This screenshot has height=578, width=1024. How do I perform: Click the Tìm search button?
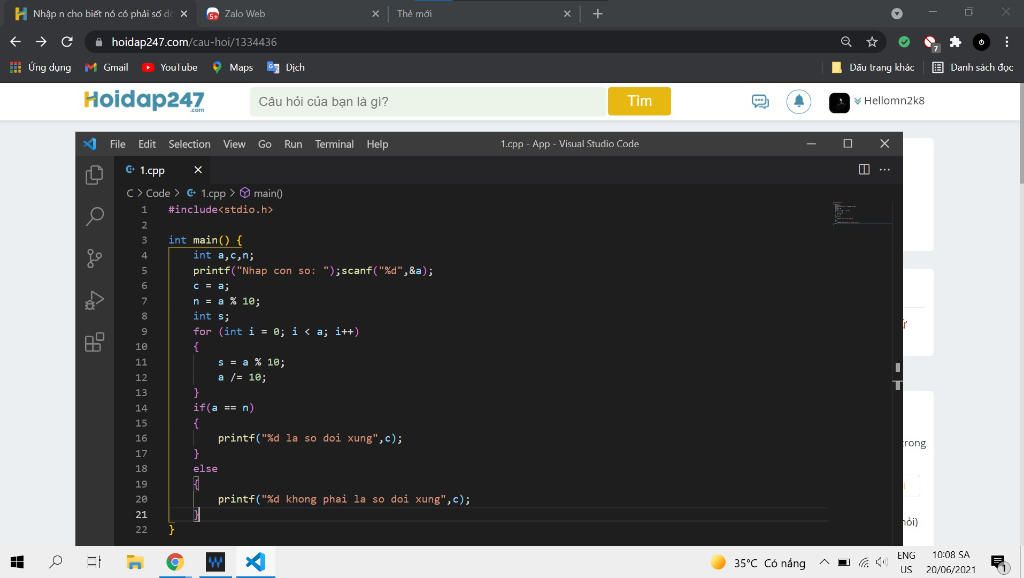click(x=639, y=101)
